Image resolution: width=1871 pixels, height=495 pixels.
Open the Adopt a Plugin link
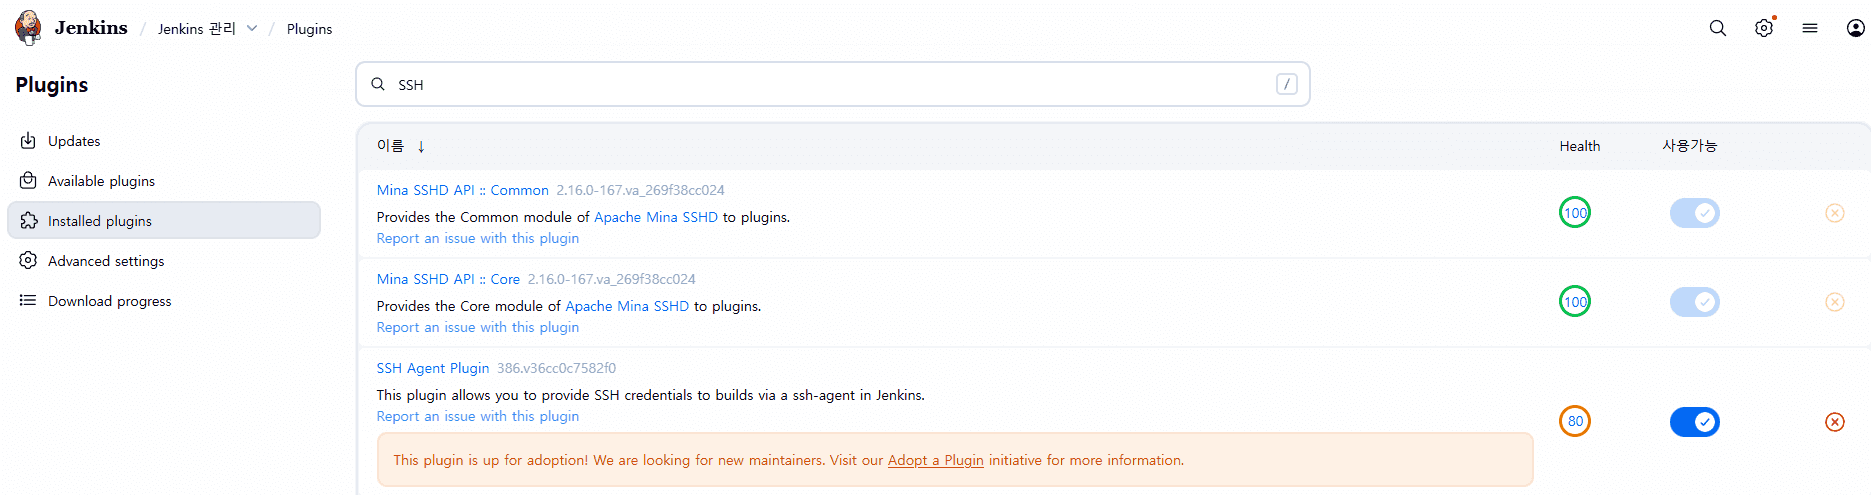coord(935,460)
